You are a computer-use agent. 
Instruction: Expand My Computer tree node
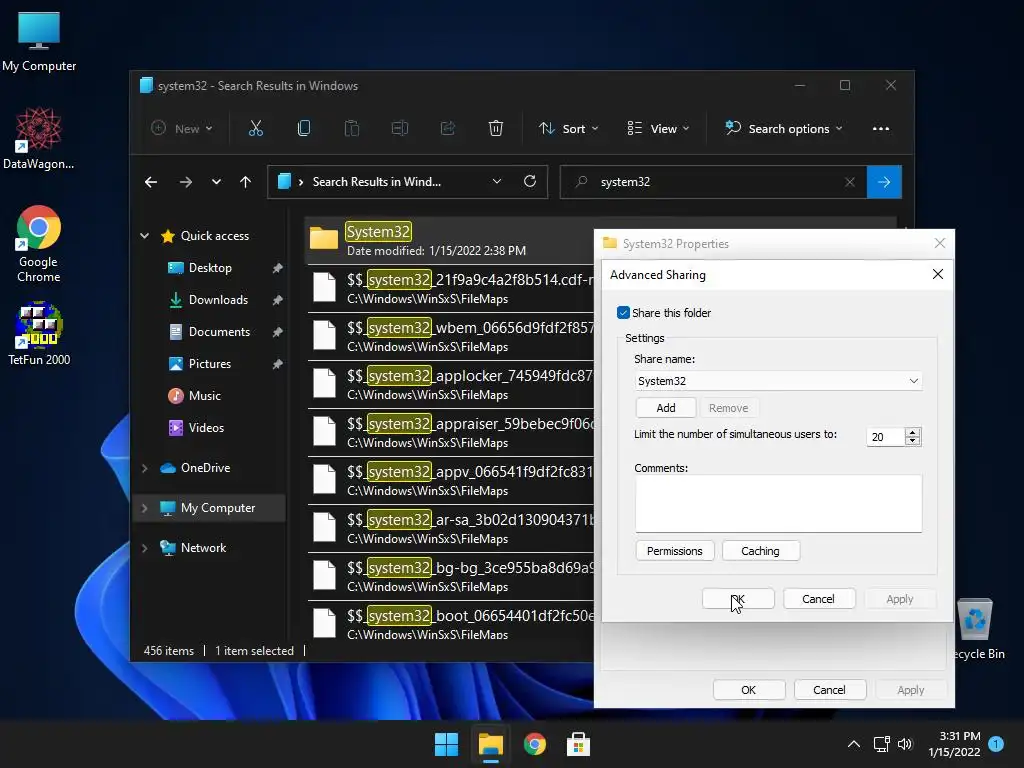tap(145, 508)
